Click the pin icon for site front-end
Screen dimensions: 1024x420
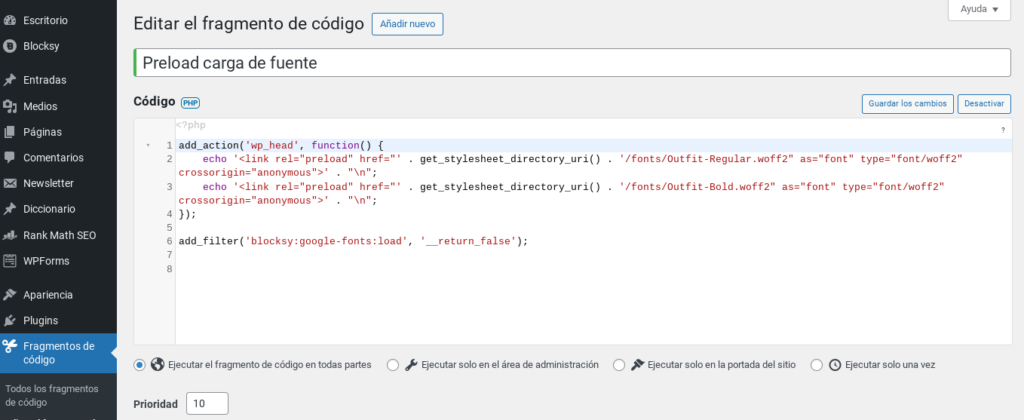tap(637, 365)
